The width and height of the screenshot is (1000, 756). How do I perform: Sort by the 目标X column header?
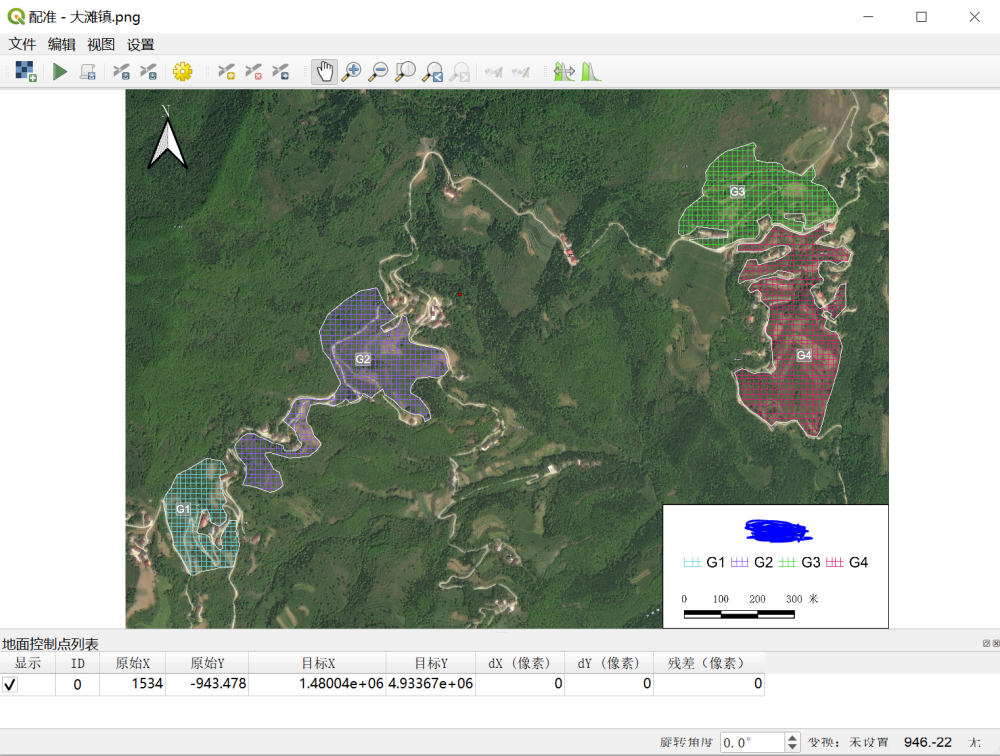[x=317, y=663]
